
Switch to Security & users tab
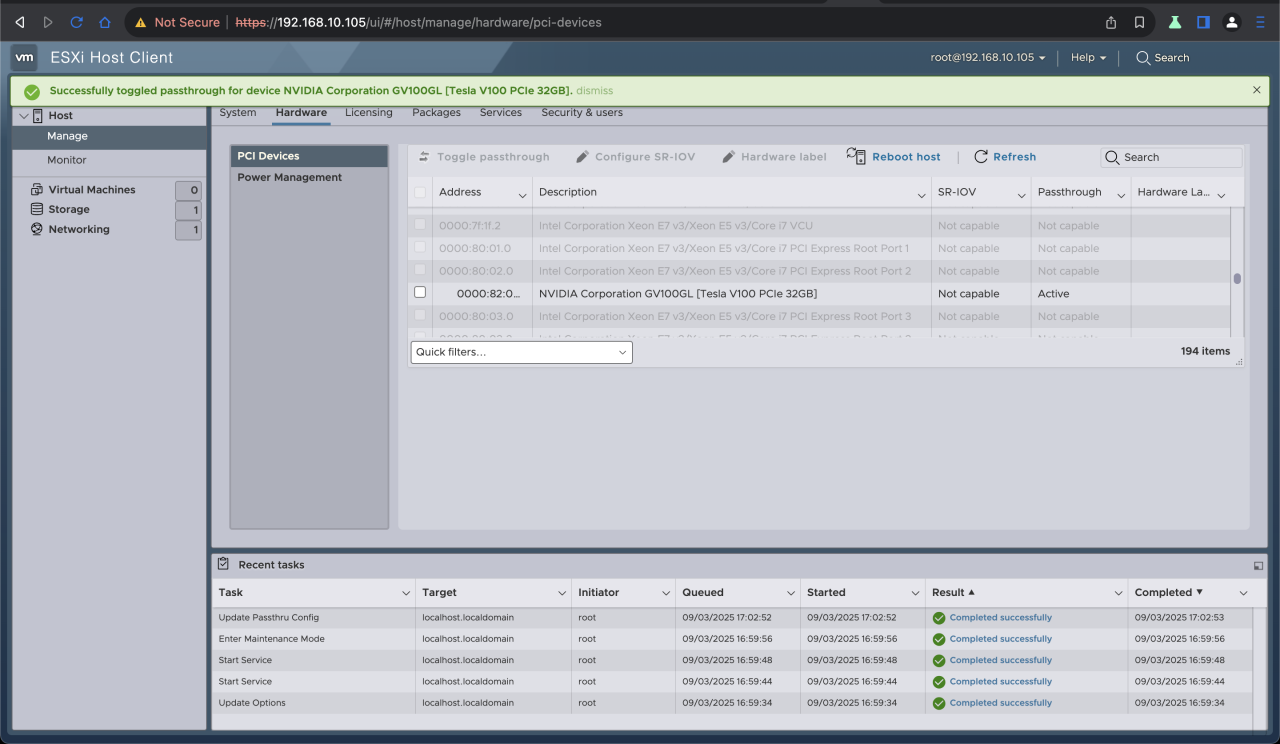pyautogui.click(x=582, y=112)
